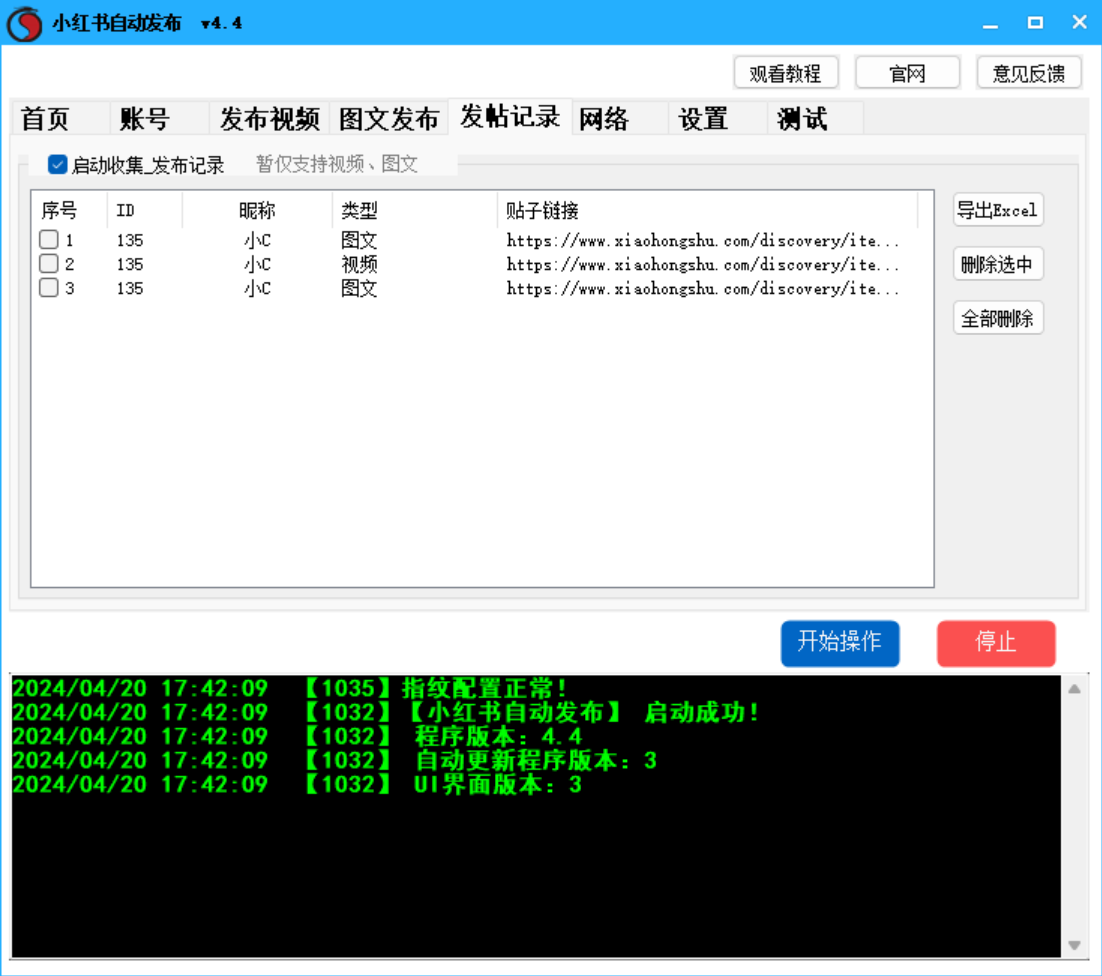Go to the 网络 tab
Image resolution: width=1102 pixels, height=976 pixels.
[620, 118]
